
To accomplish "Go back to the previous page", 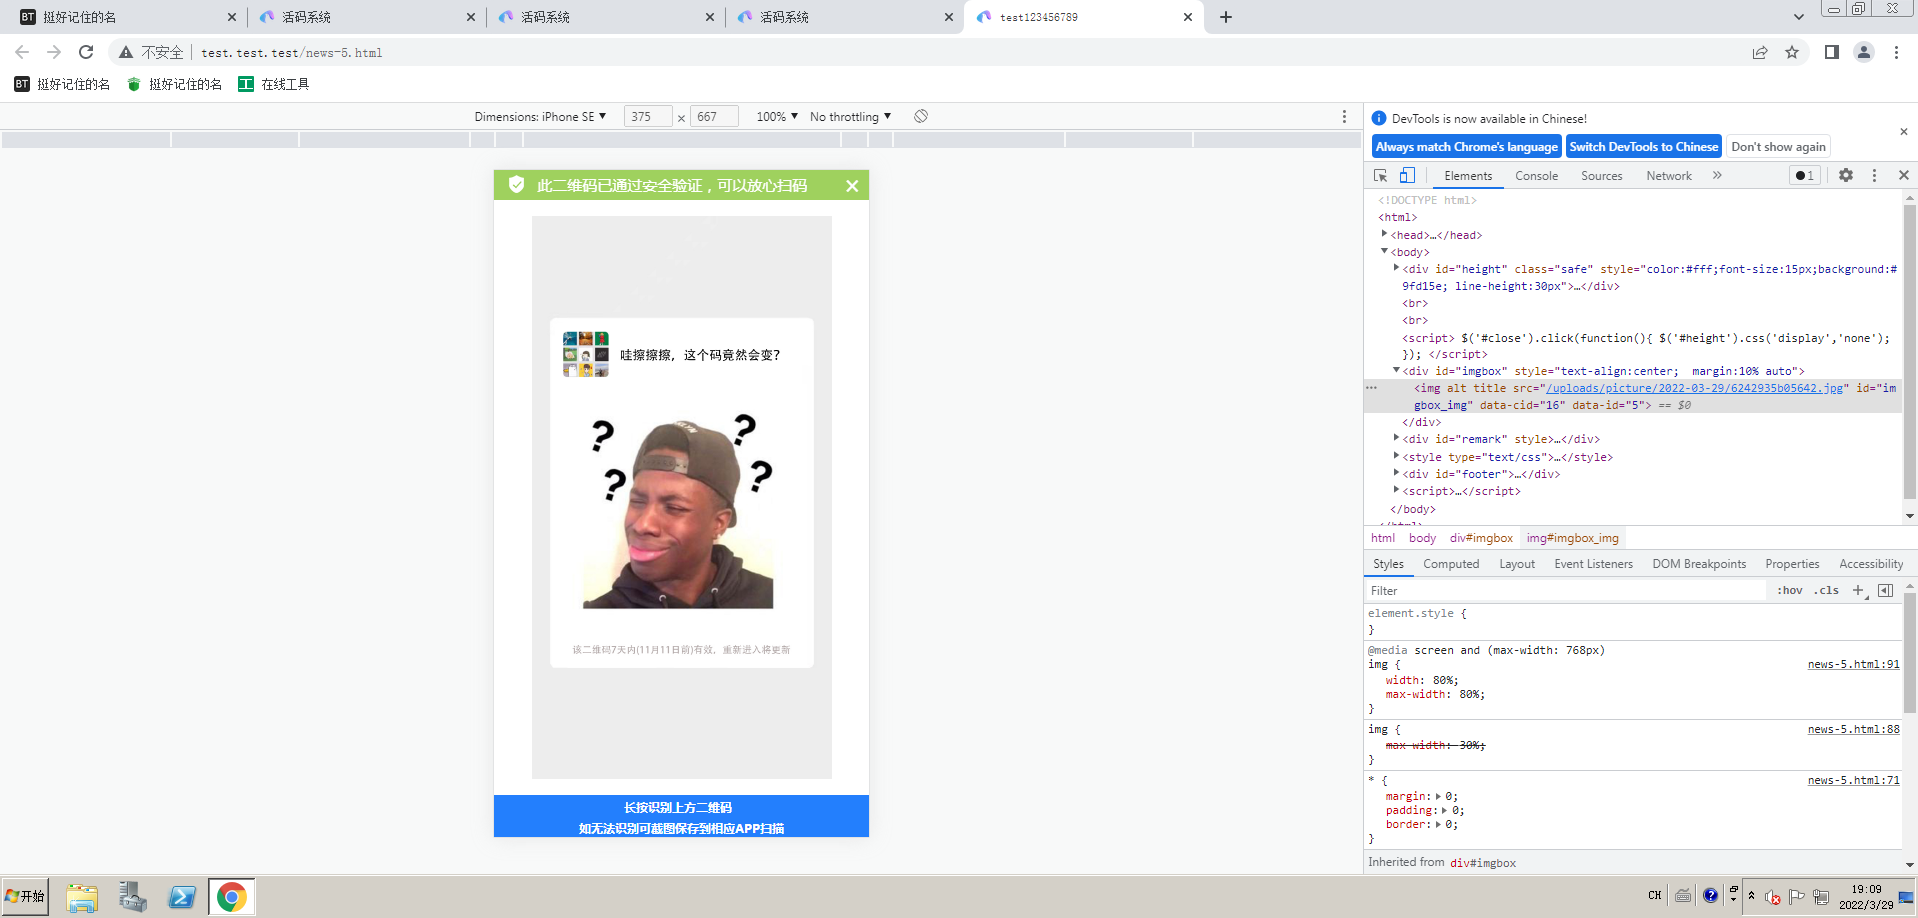I will 22,52.
